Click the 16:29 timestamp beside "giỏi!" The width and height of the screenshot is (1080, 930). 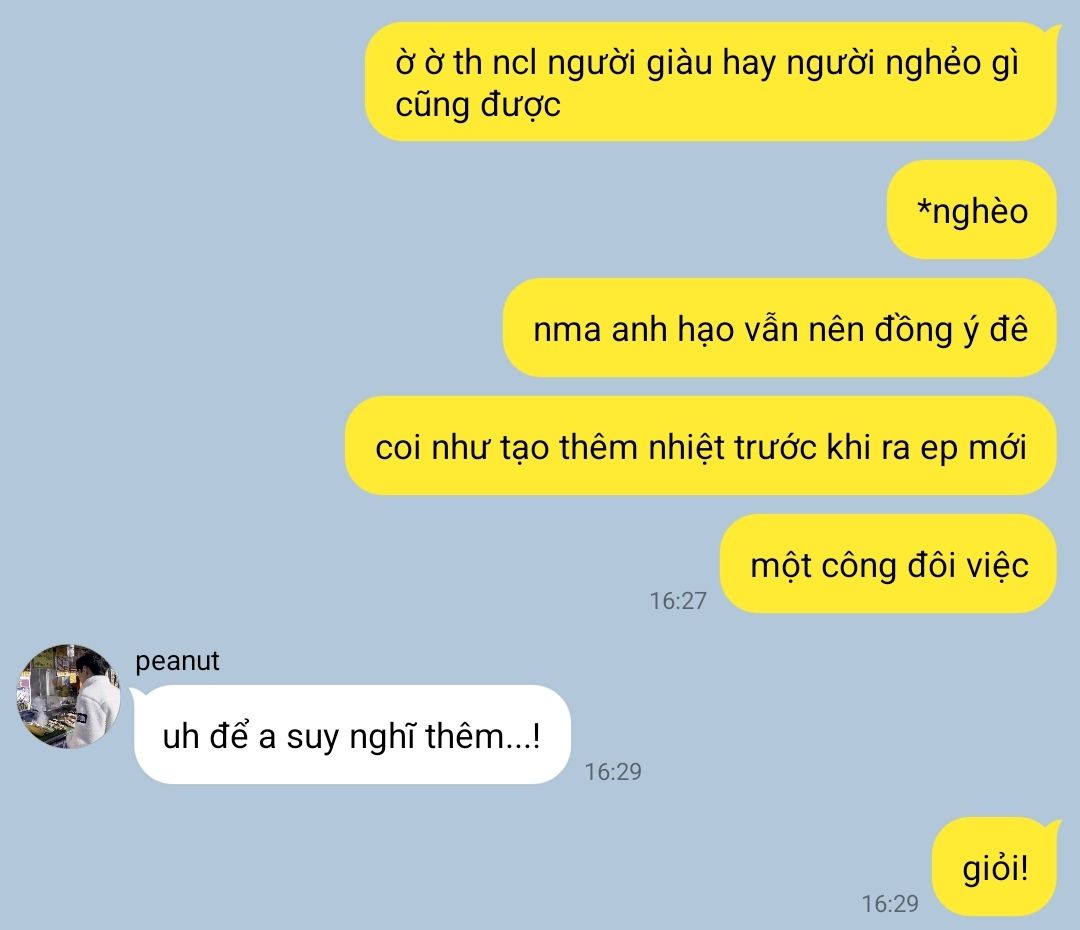pos(890,903)
